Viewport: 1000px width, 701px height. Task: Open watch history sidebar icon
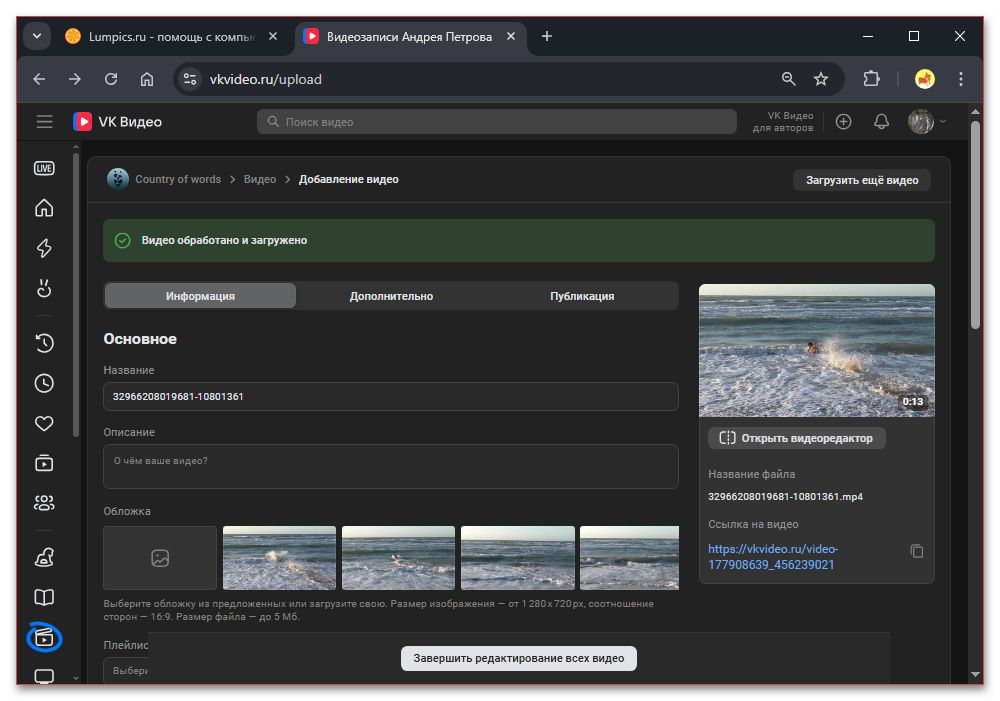pyautogui.click(x=44, y=343)
